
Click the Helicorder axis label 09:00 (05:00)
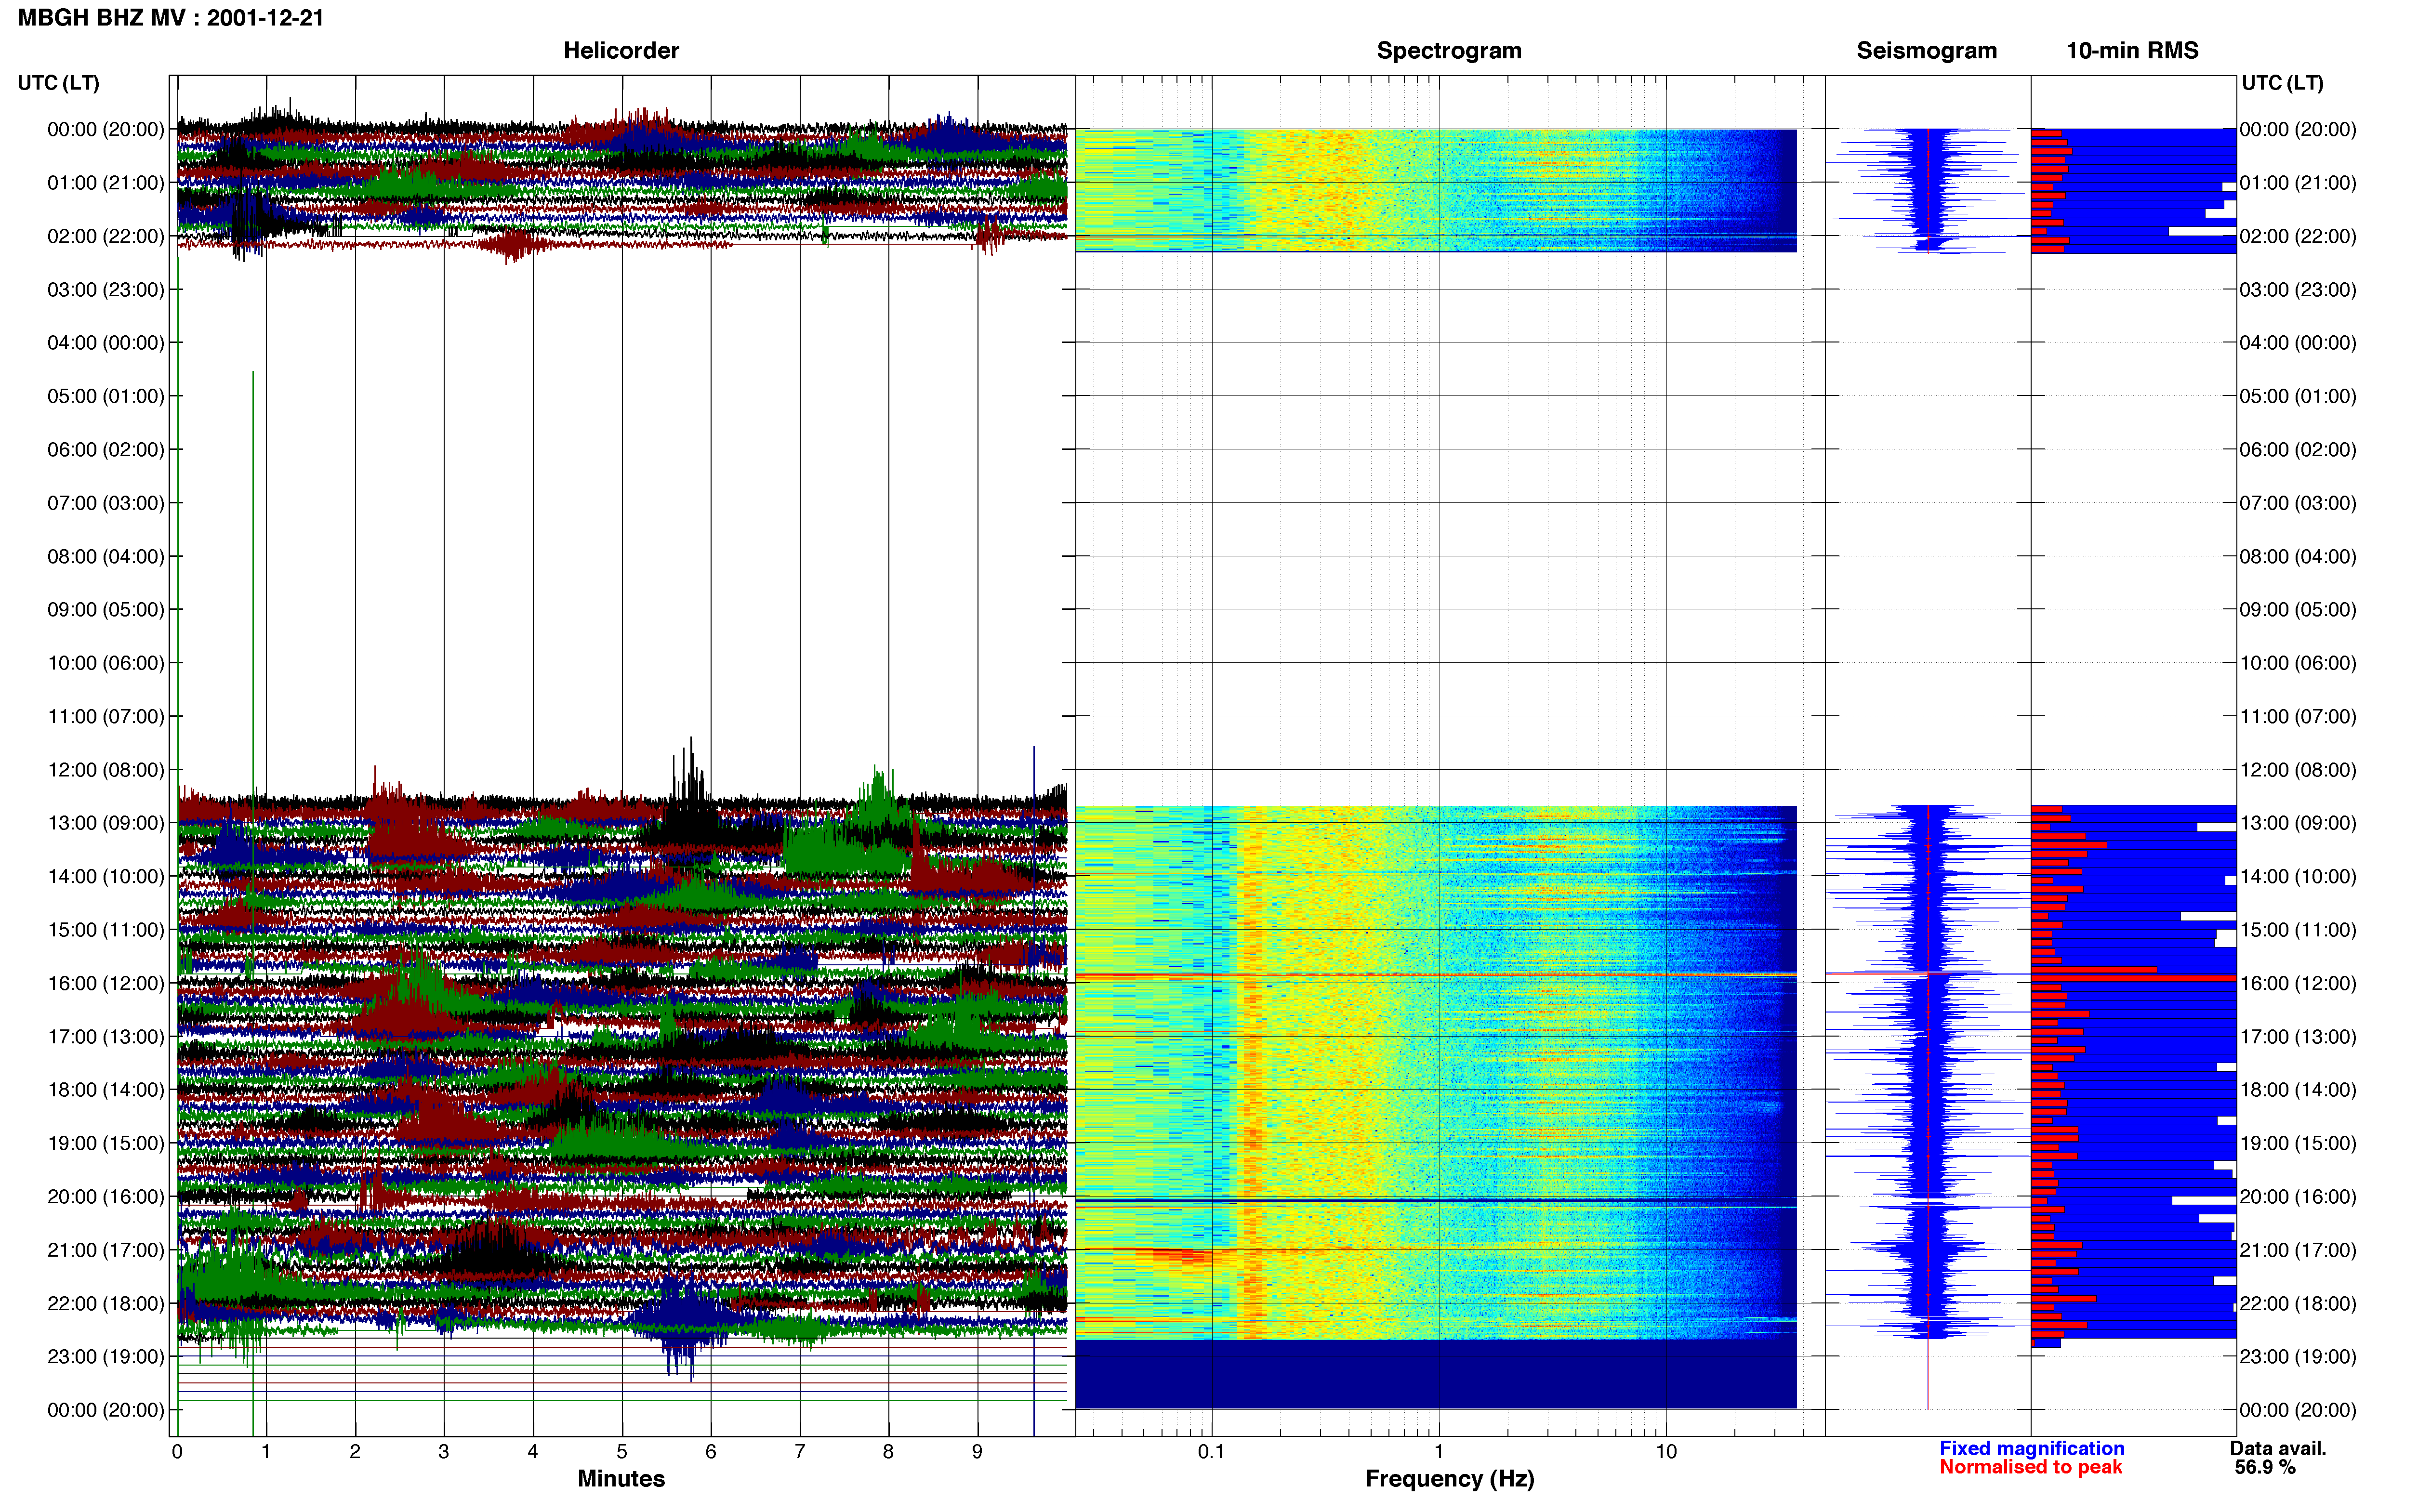tap(106, 610)
